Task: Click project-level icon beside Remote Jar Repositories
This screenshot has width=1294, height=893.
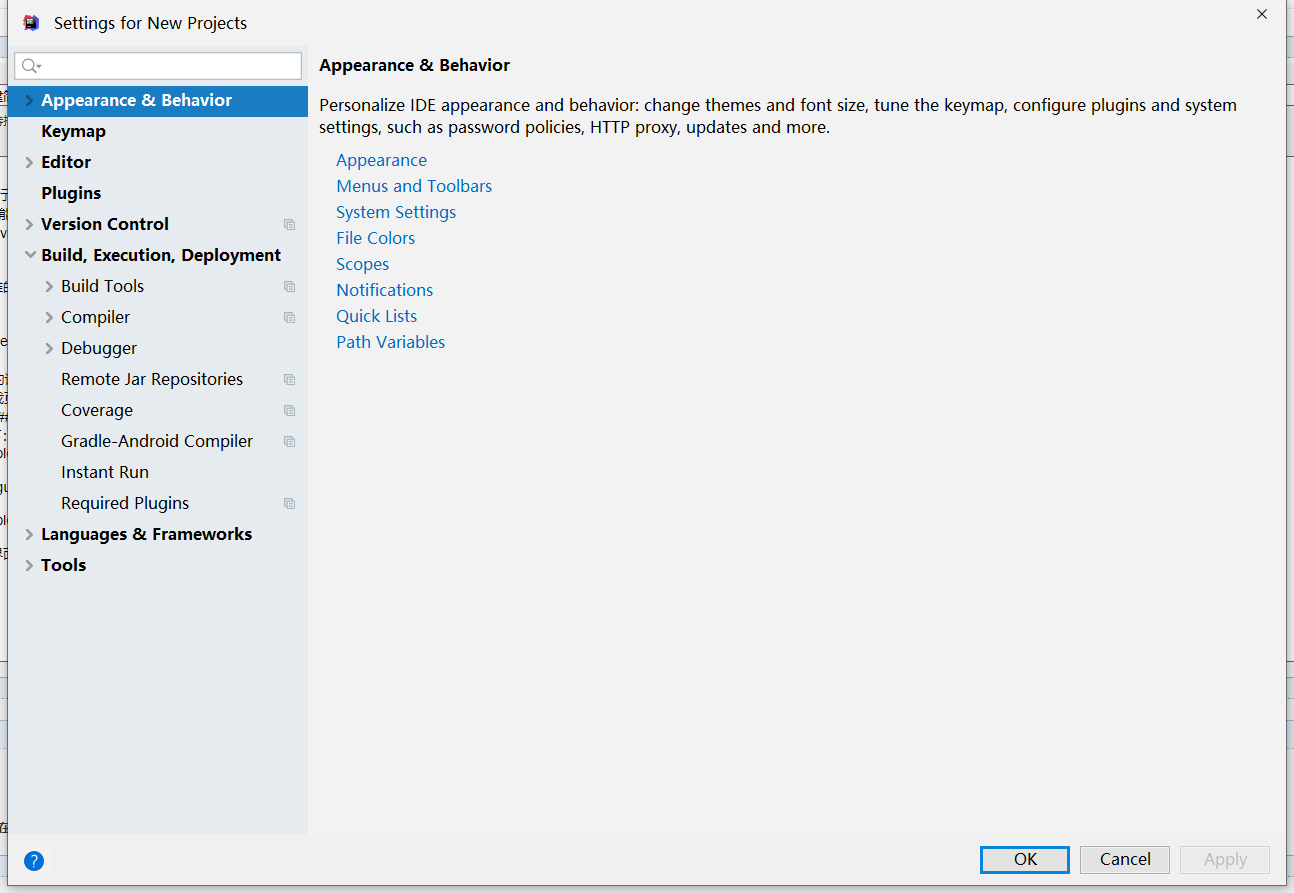Action: pyautogui.click(x=289, y=380)
